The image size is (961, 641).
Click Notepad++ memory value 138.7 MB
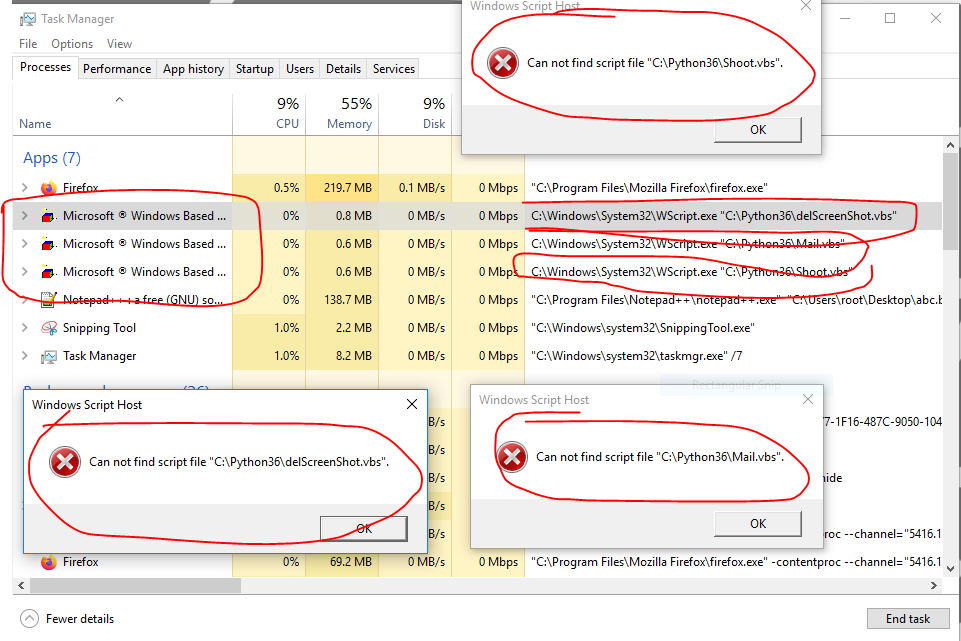pyautogui.click(x=348, y=300)
